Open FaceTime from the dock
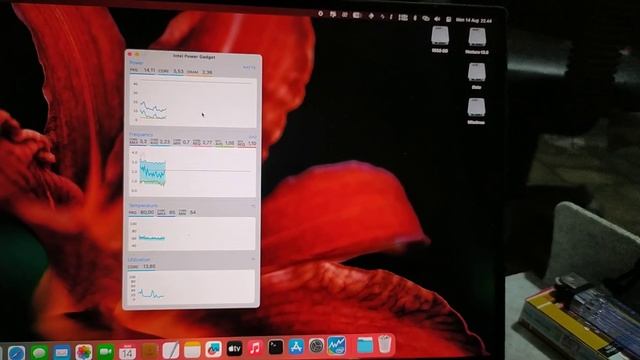The image size is (640, 360). 105,351
